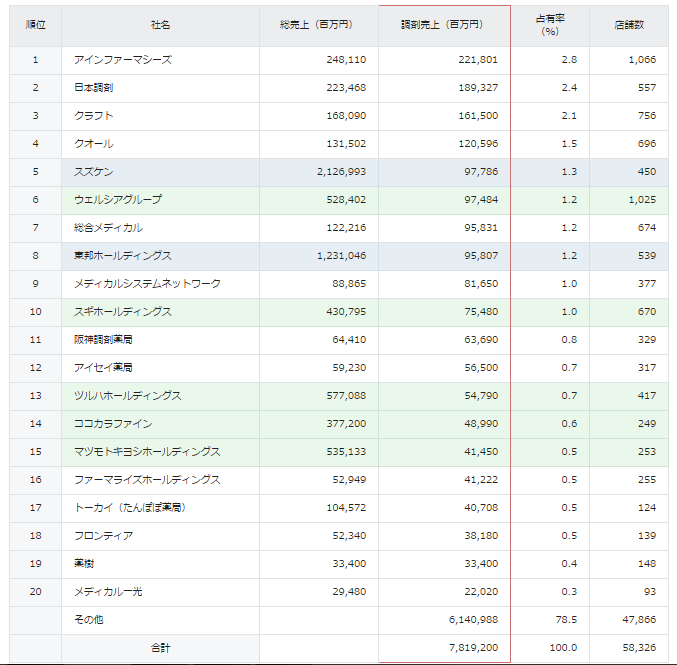Viewport: 677px width, 665px height.
Task: Select company name 薬樹
Action: tap(84, 564)
